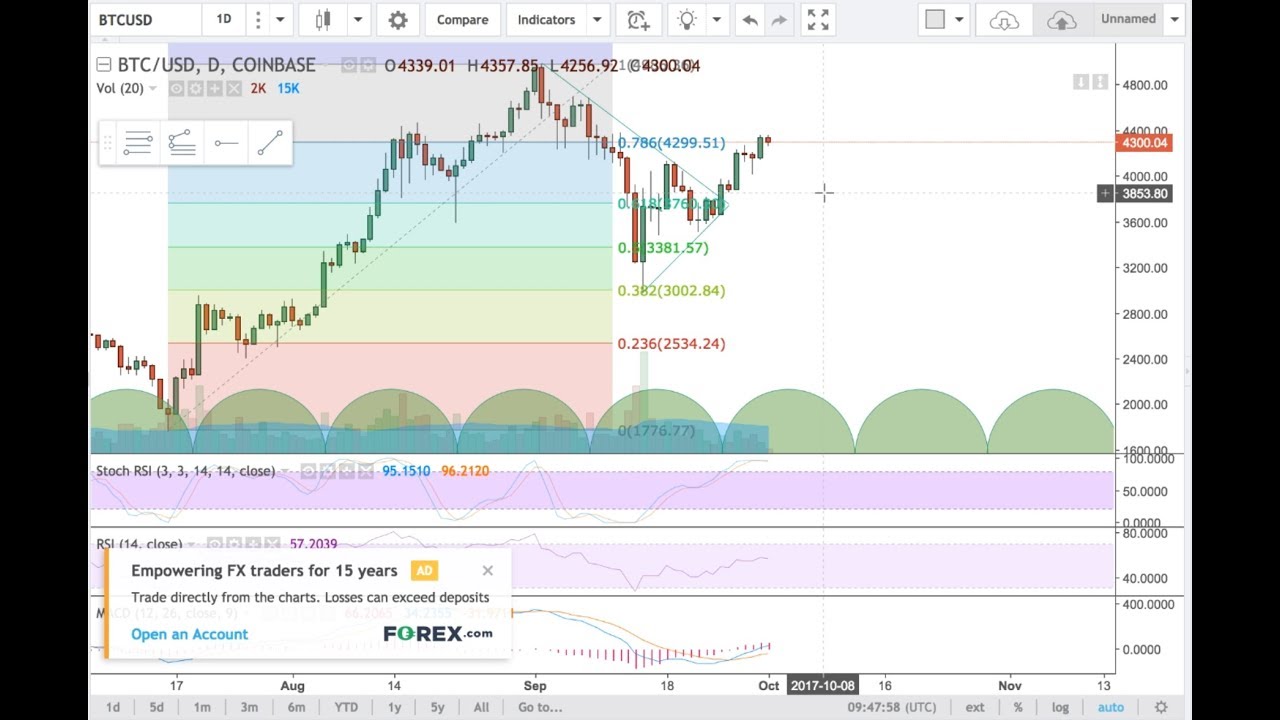Remove the RSI indicator
The image size is (1280, 720).
point(272,544)
